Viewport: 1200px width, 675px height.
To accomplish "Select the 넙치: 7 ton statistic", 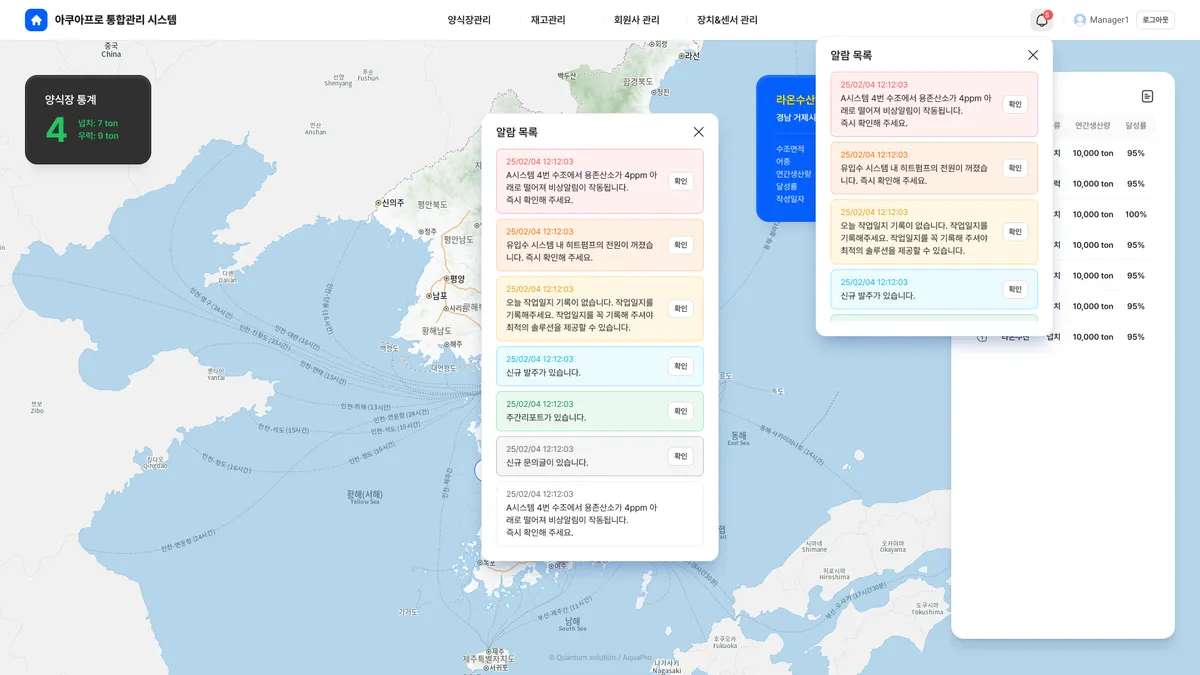I will point(98,123).
